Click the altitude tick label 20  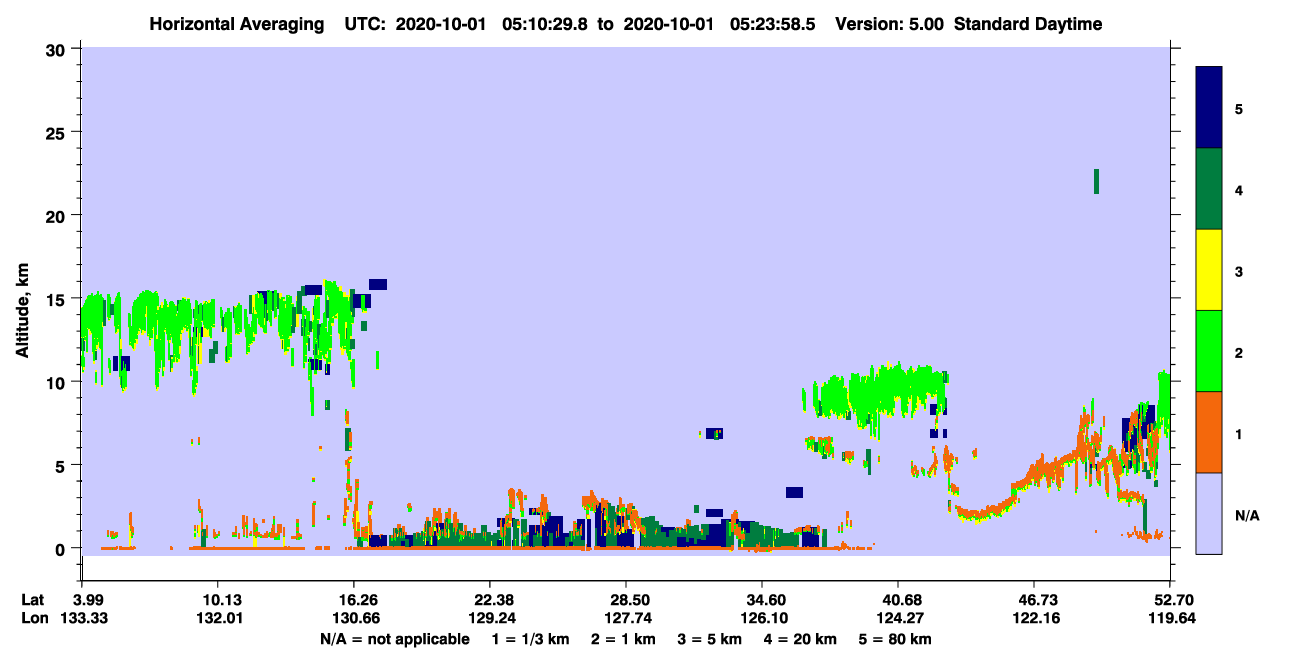[57, 216]
